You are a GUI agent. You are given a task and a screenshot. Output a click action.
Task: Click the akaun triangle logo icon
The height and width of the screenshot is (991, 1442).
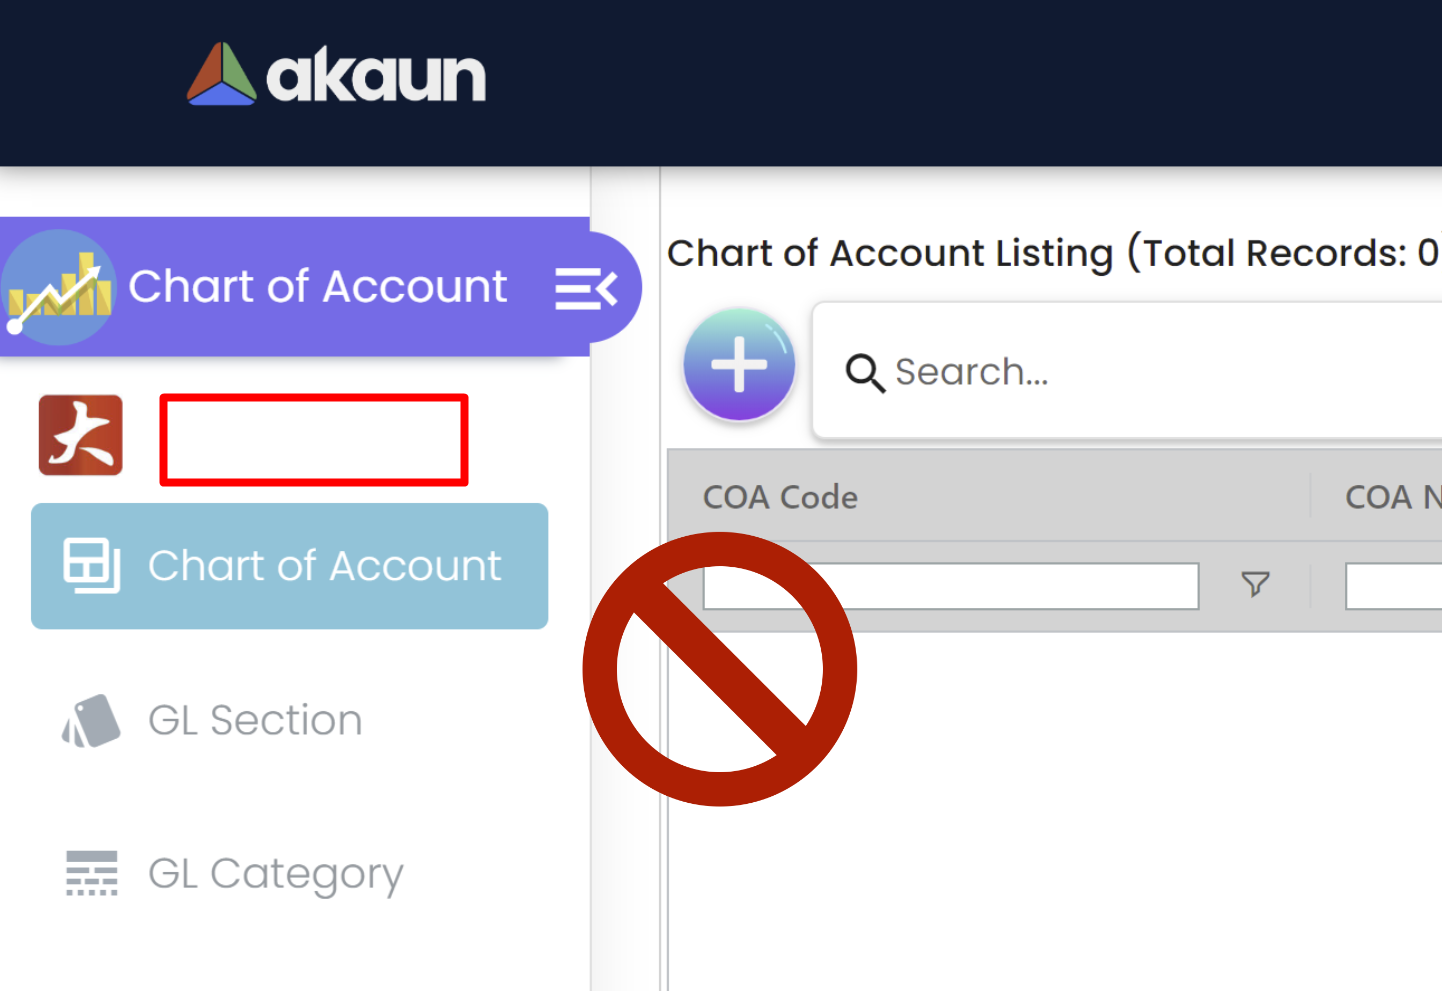pos(221,75)
